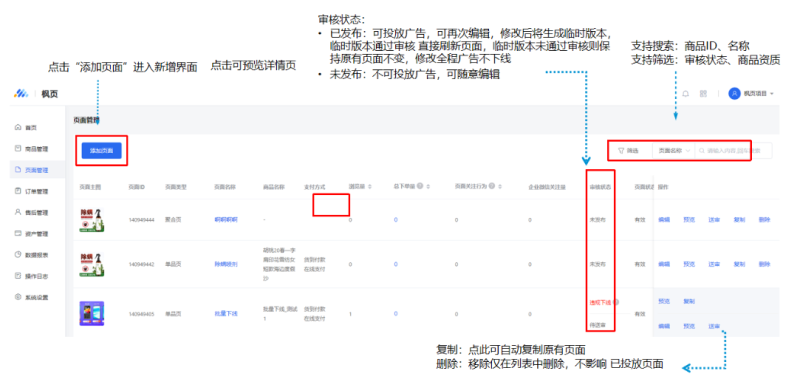Click 预览 in the 违规下线 row

[663, 301]
